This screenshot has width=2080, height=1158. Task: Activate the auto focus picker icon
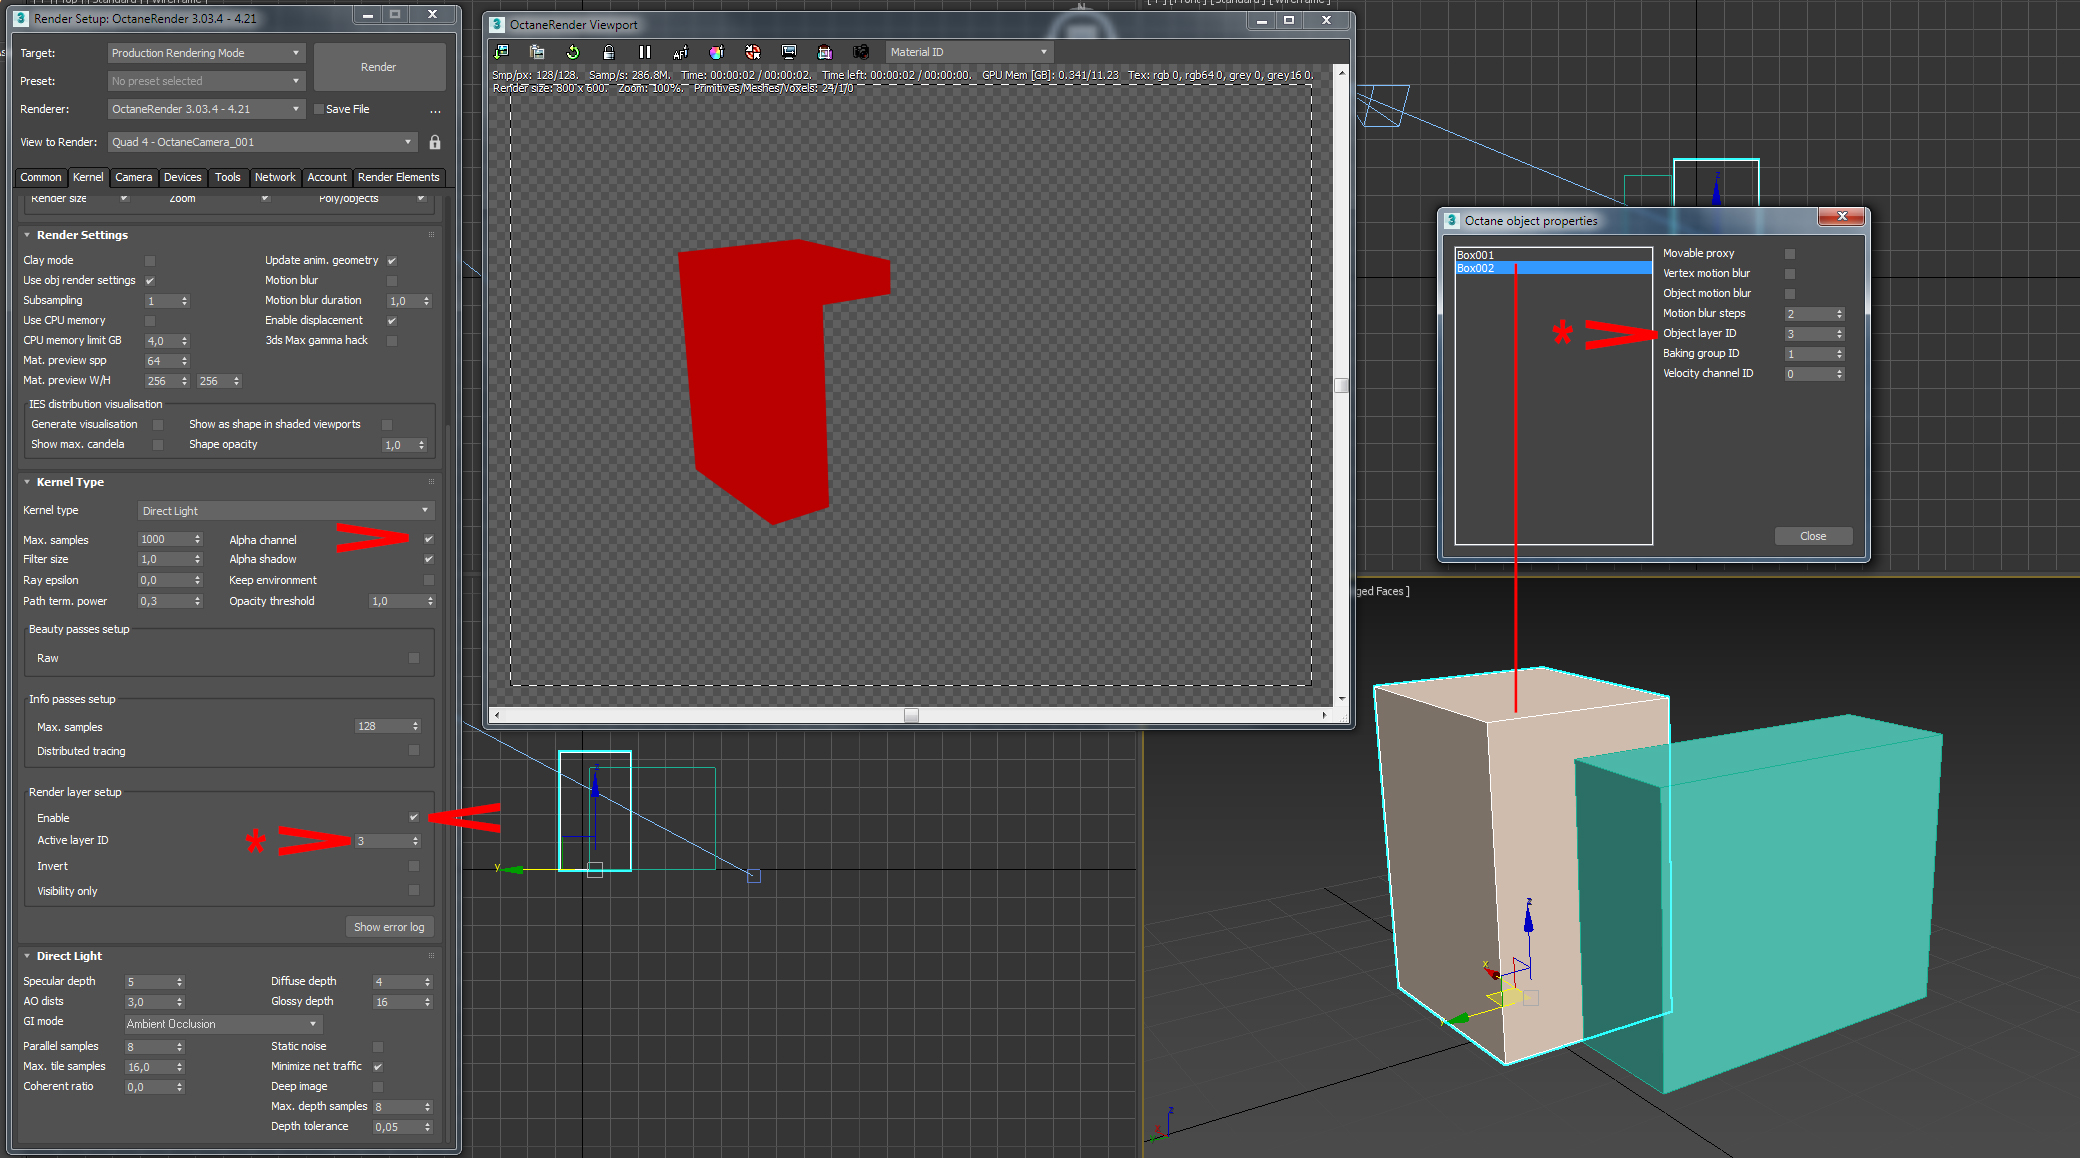pos(680,52)
